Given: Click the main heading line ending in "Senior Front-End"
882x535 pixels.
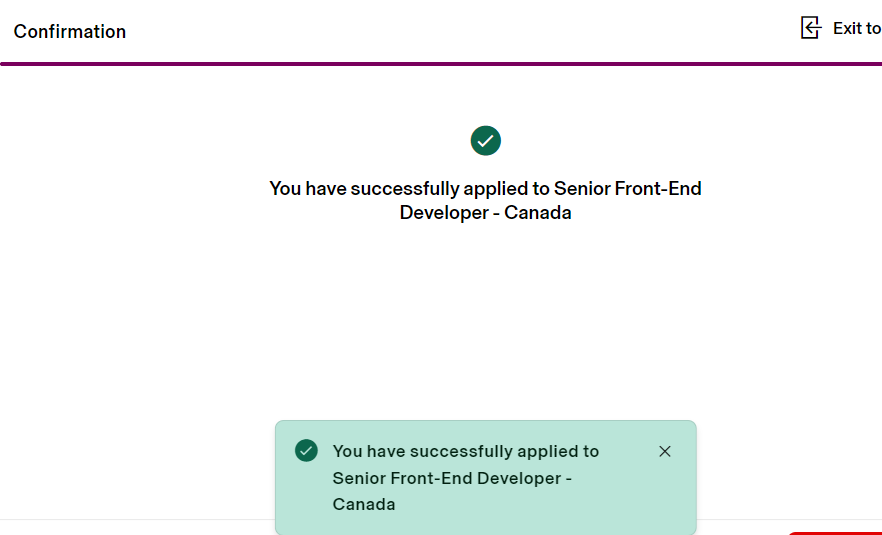Looking at the screenshot, I should [x=486, y=188].
